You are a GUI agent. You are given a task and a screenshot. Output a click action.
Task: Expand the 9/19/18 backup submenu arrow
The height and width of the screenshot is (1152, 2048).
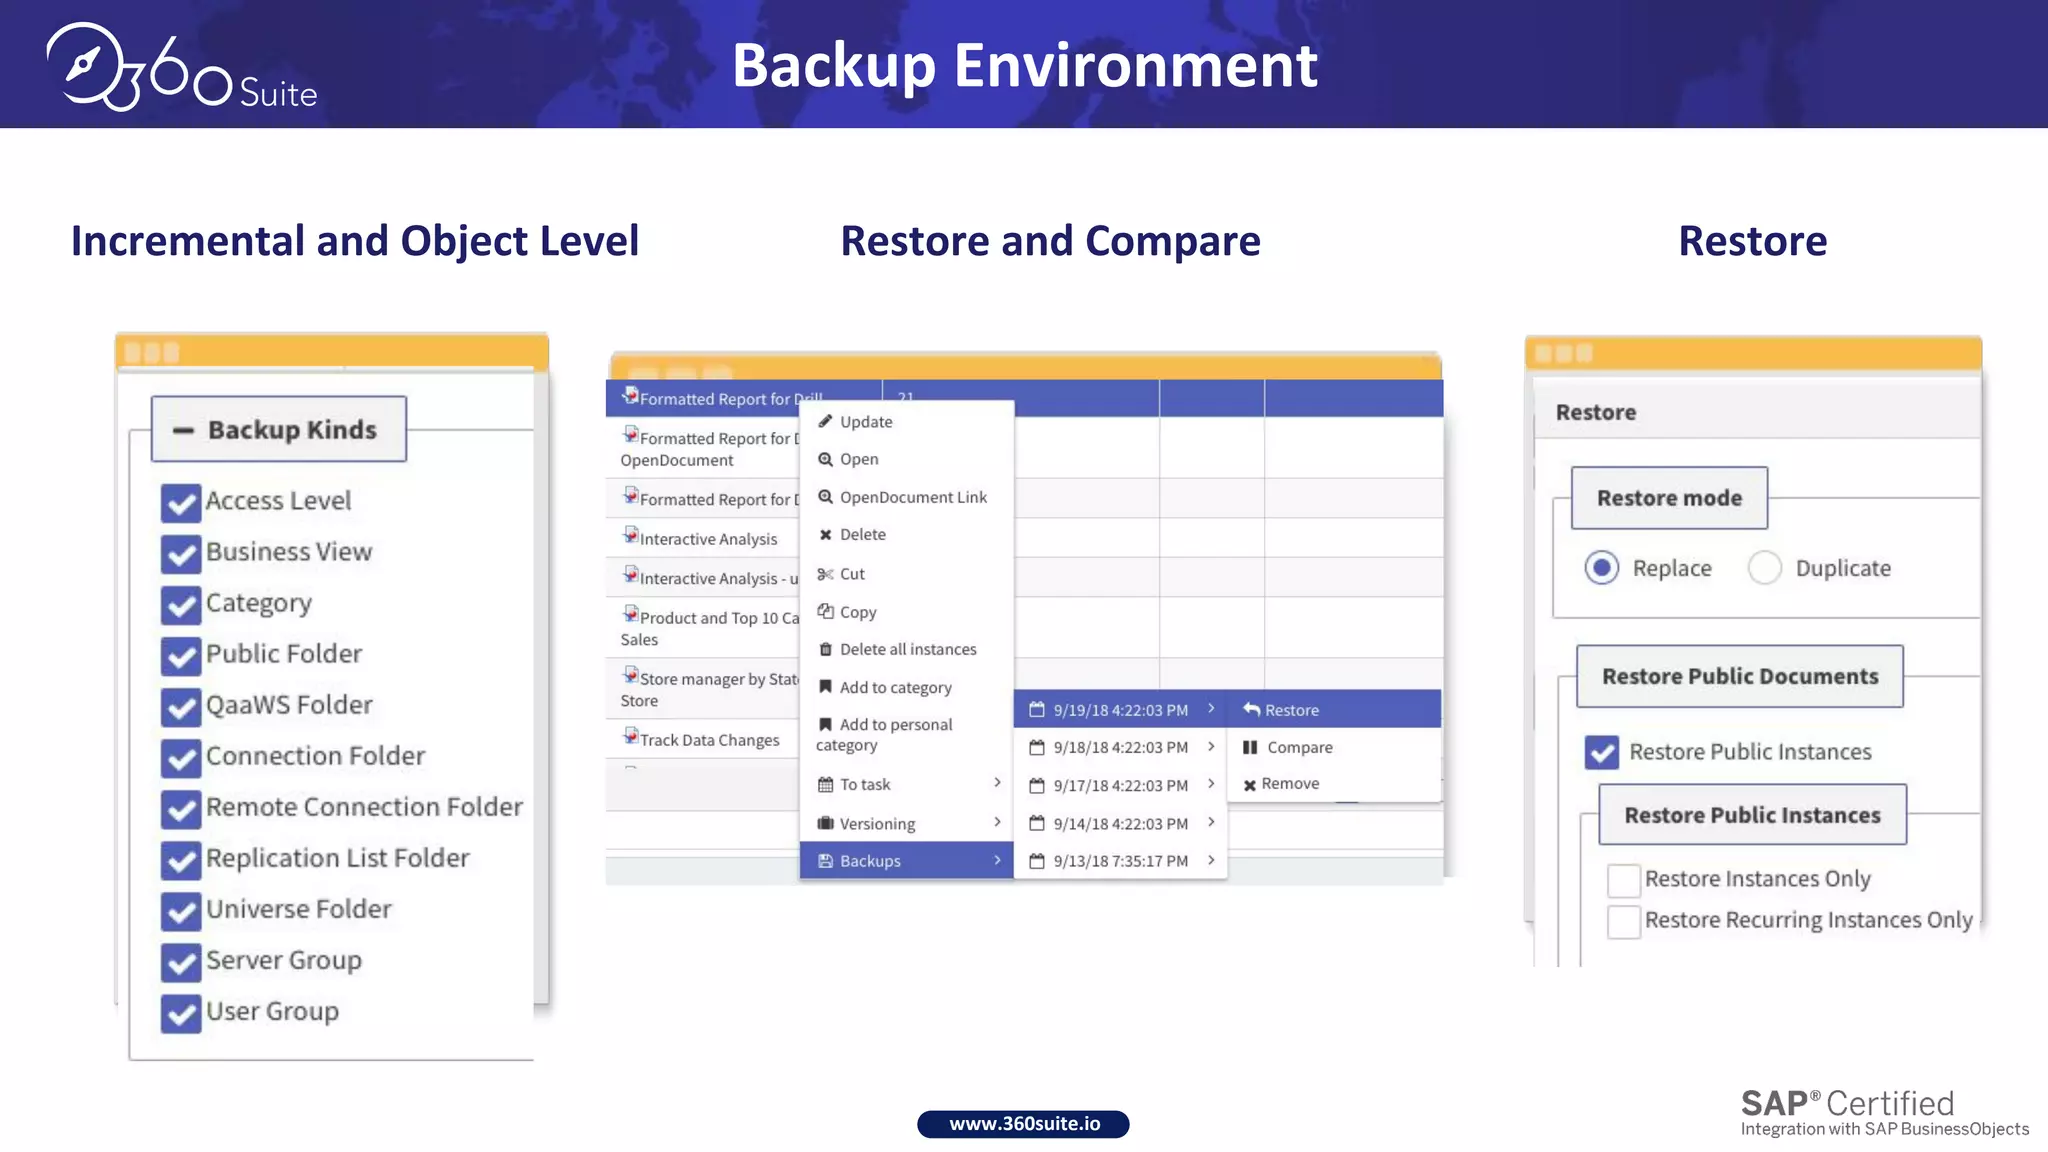point(1211,708)
